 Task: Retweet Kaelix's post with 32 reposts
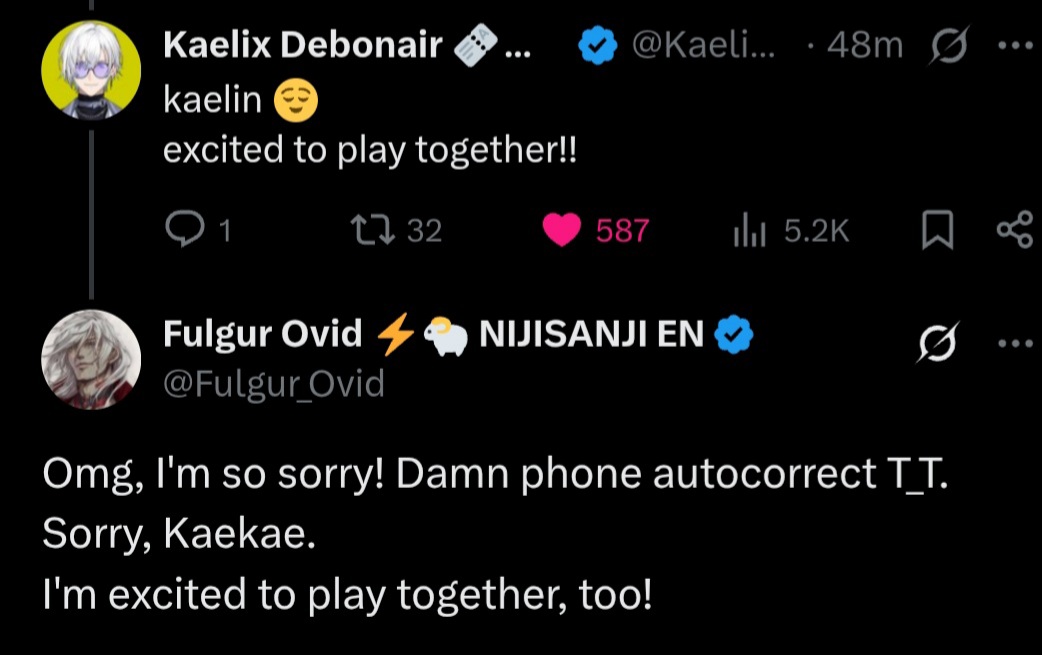click(x=373, y=230)
